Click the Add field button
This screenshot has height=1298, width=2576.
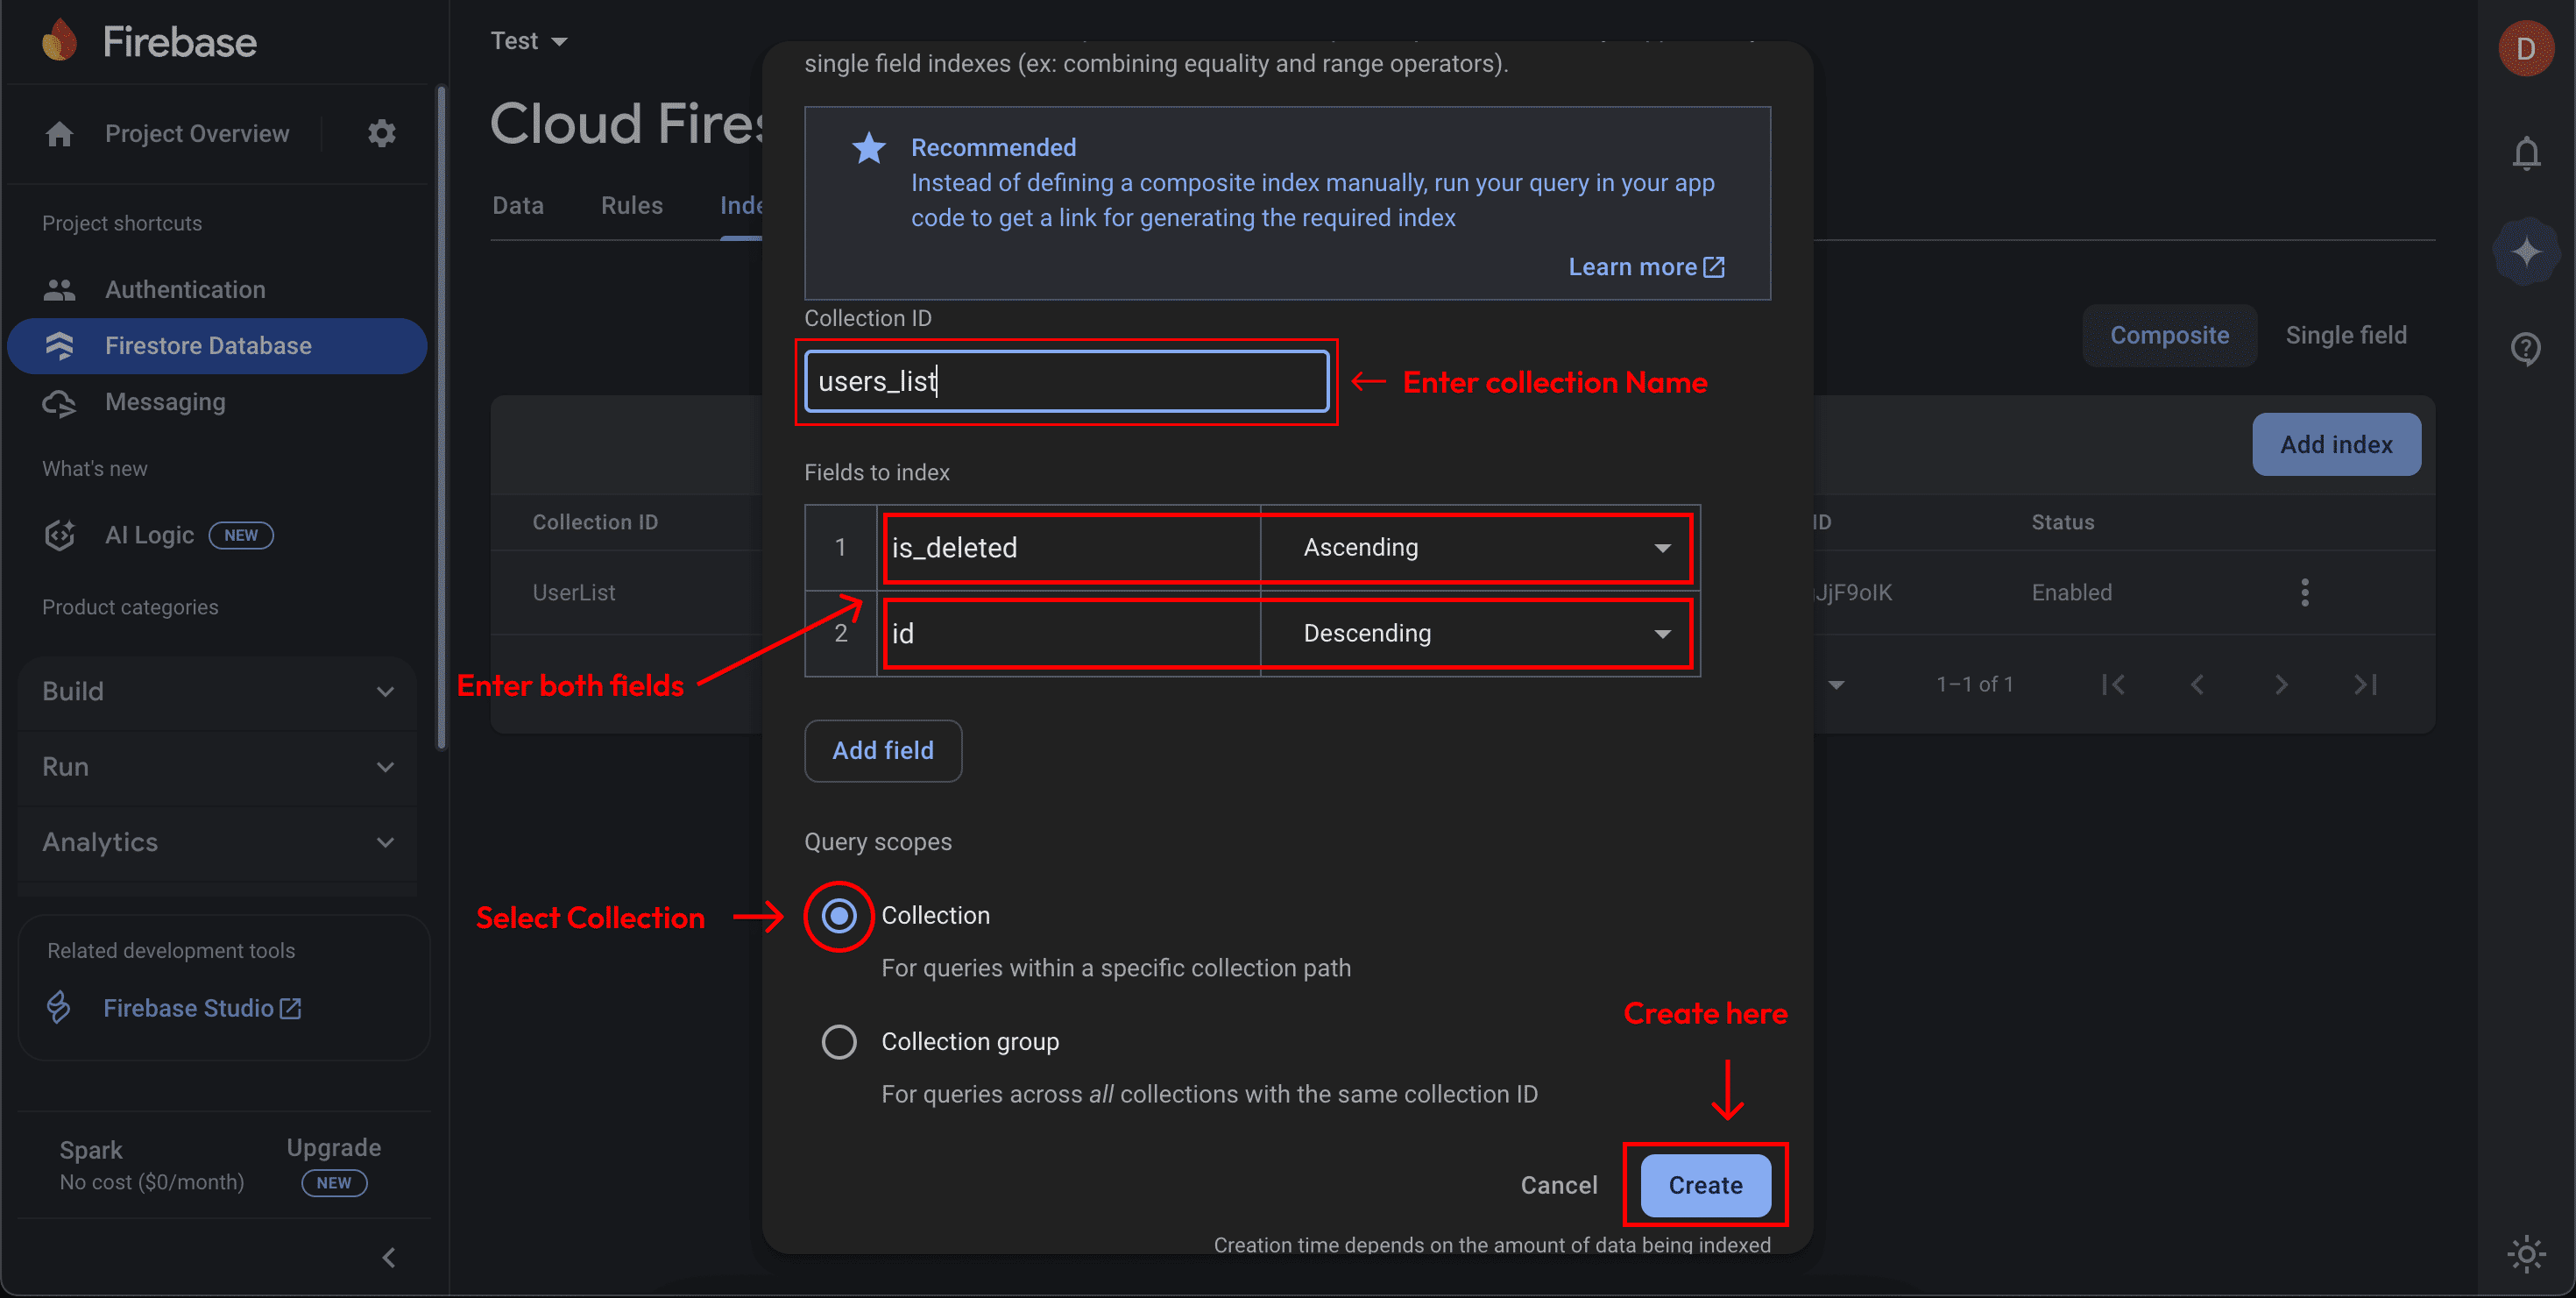tap(882, 751)
